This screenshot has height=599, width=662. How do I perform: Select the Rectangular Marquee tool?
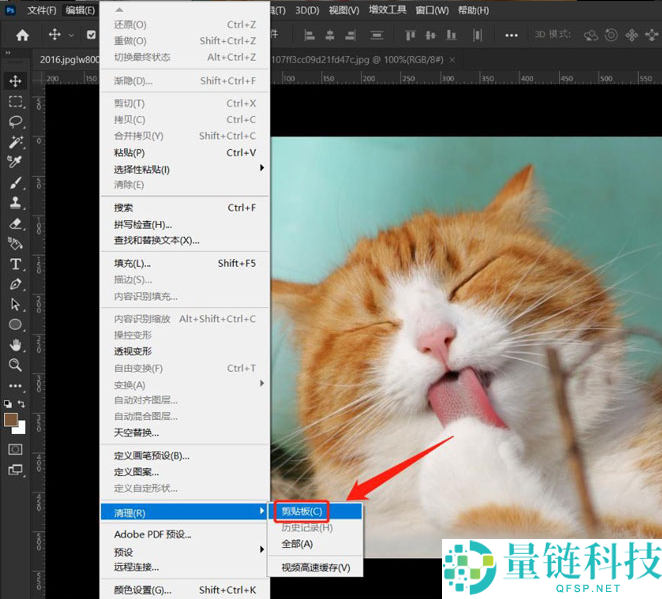pyautogui.click(x=15, y=102)
